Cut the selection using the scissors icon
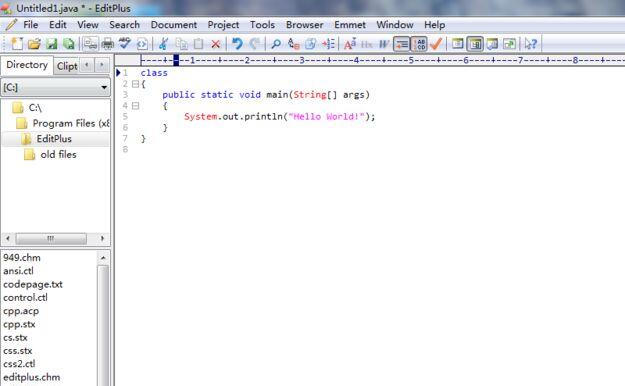This screenshot has height=386, width=625. pos(163,43)
